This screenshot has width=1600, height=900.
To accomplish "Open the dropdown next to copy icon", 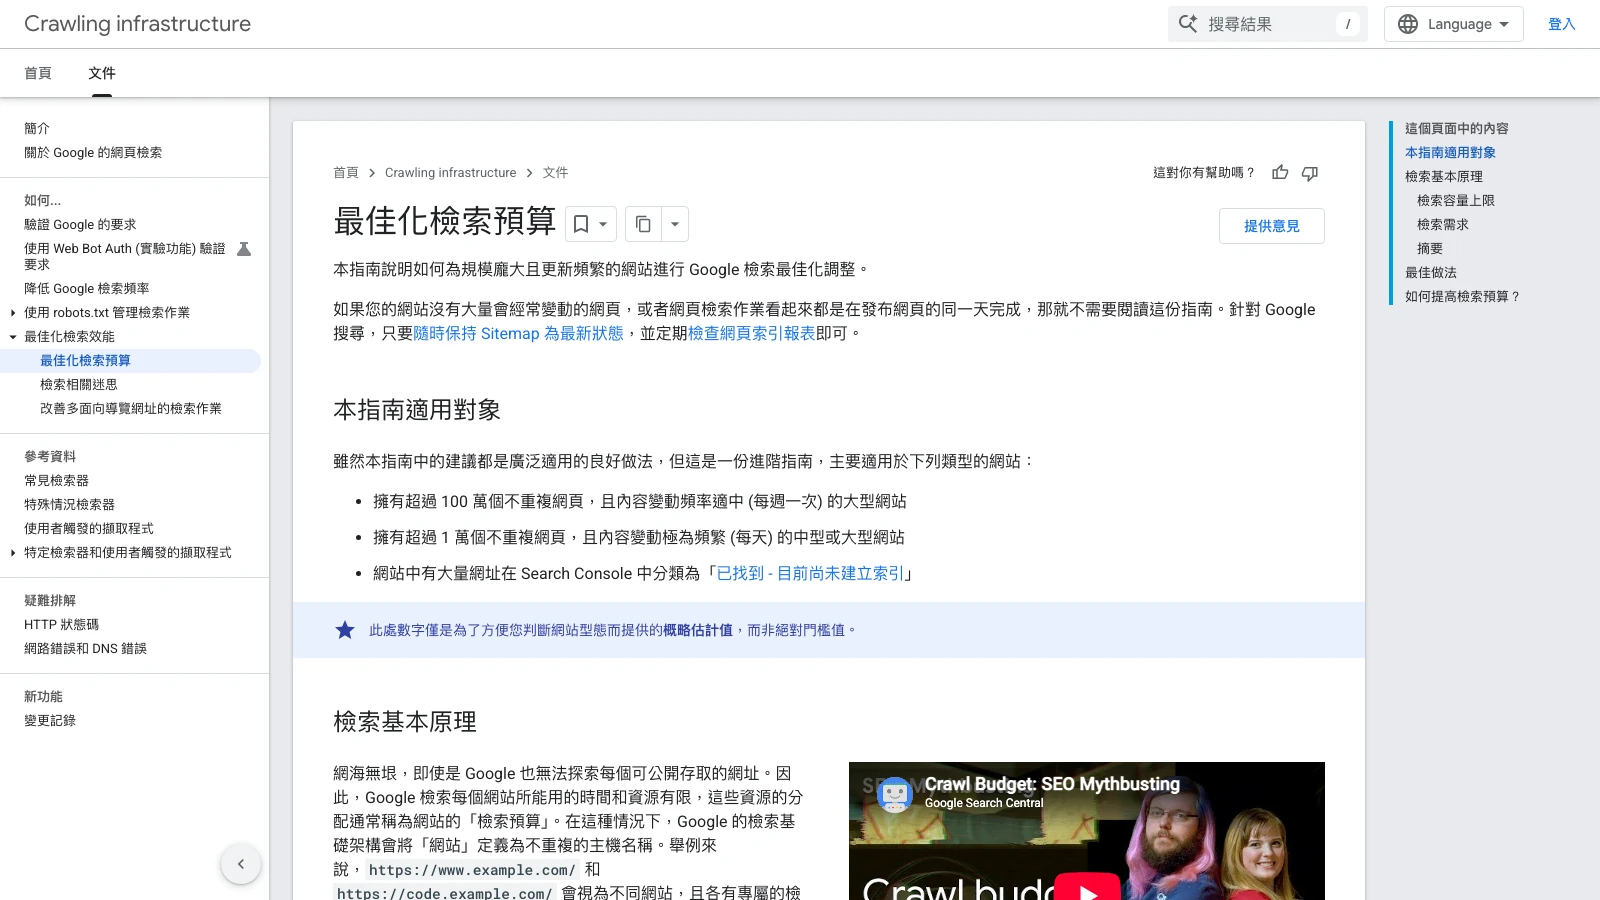I will 675,224.
